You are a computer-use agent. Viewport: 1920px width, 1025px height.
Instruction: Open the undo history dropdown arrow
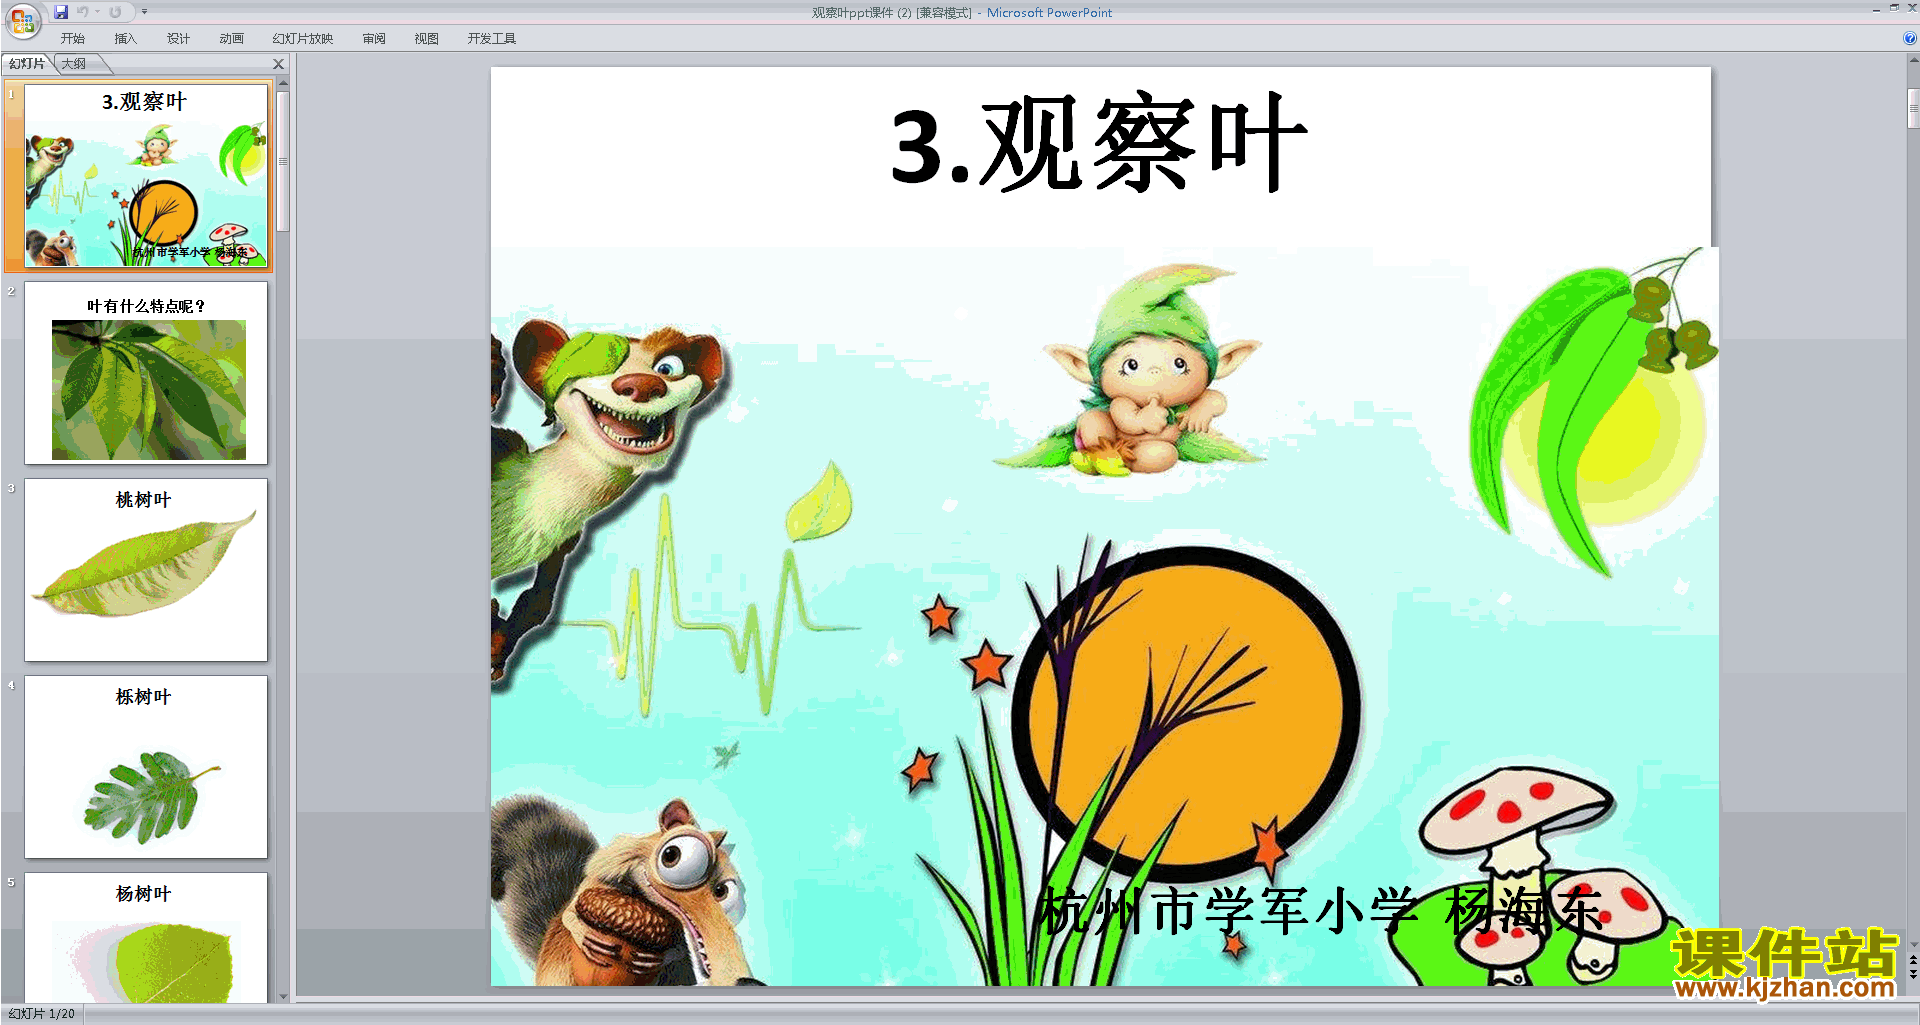point(97,12)
